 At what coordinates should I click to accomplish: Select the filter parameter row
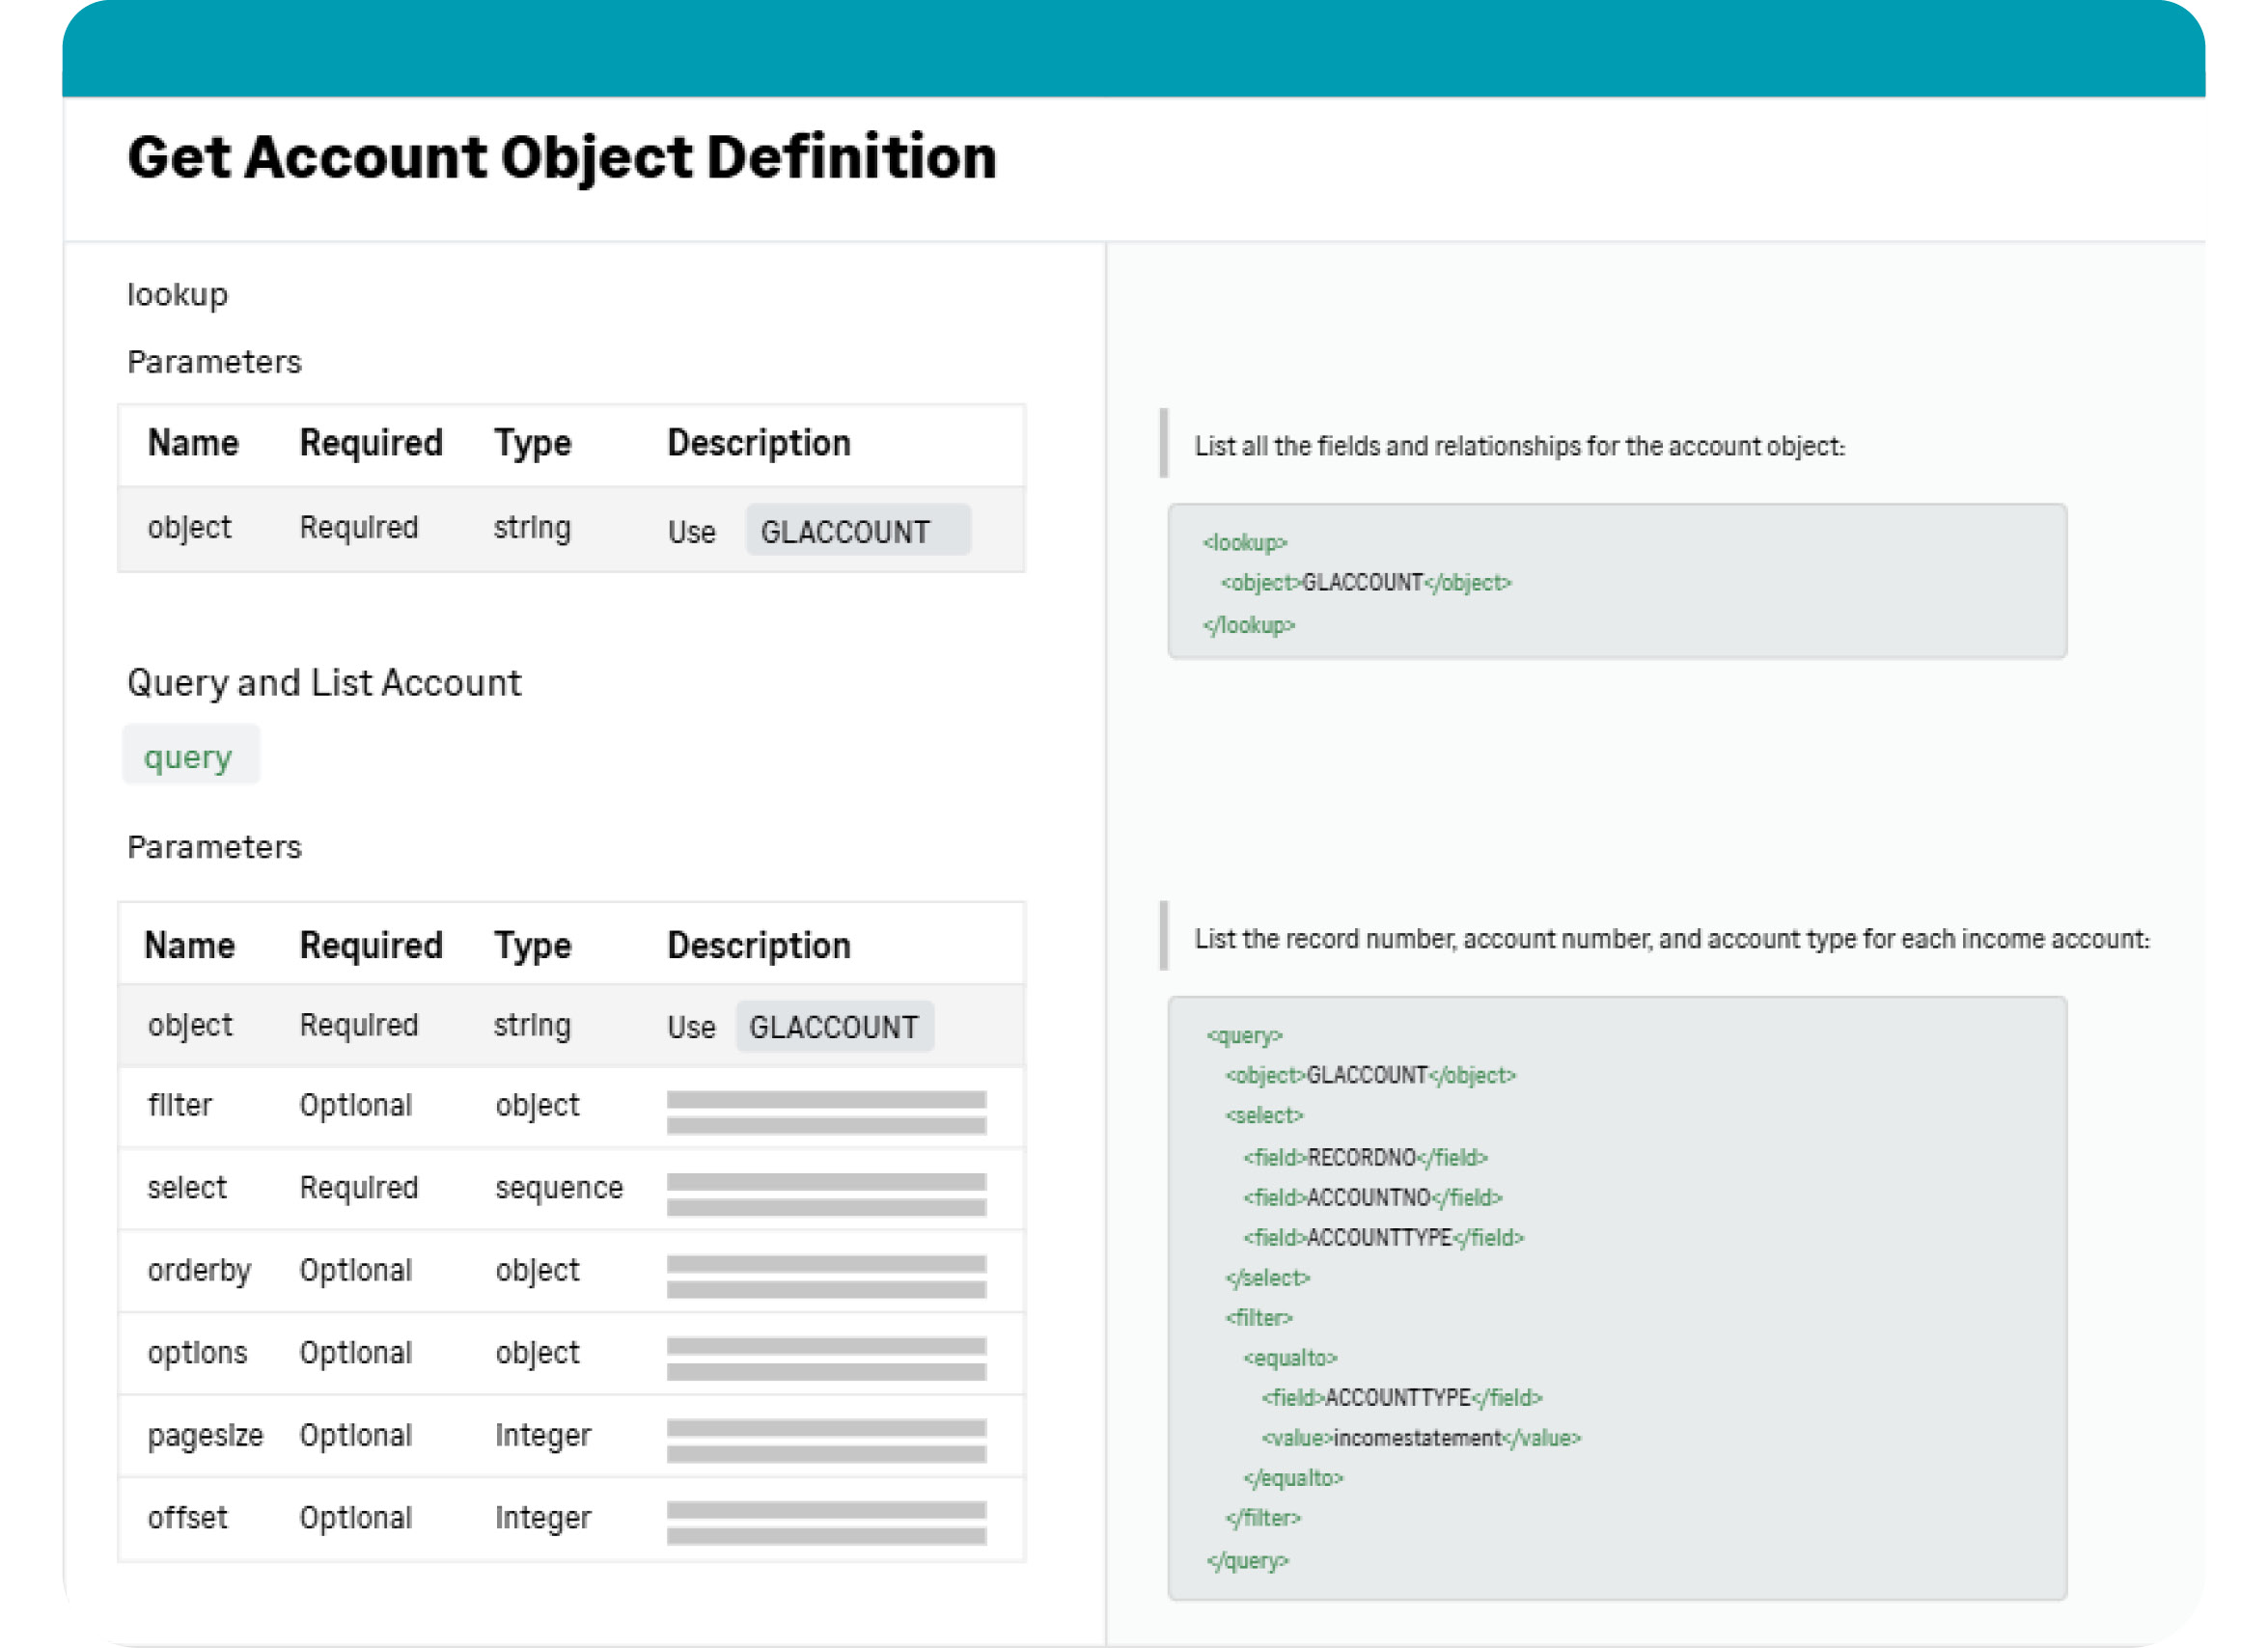click(570, 1106)
